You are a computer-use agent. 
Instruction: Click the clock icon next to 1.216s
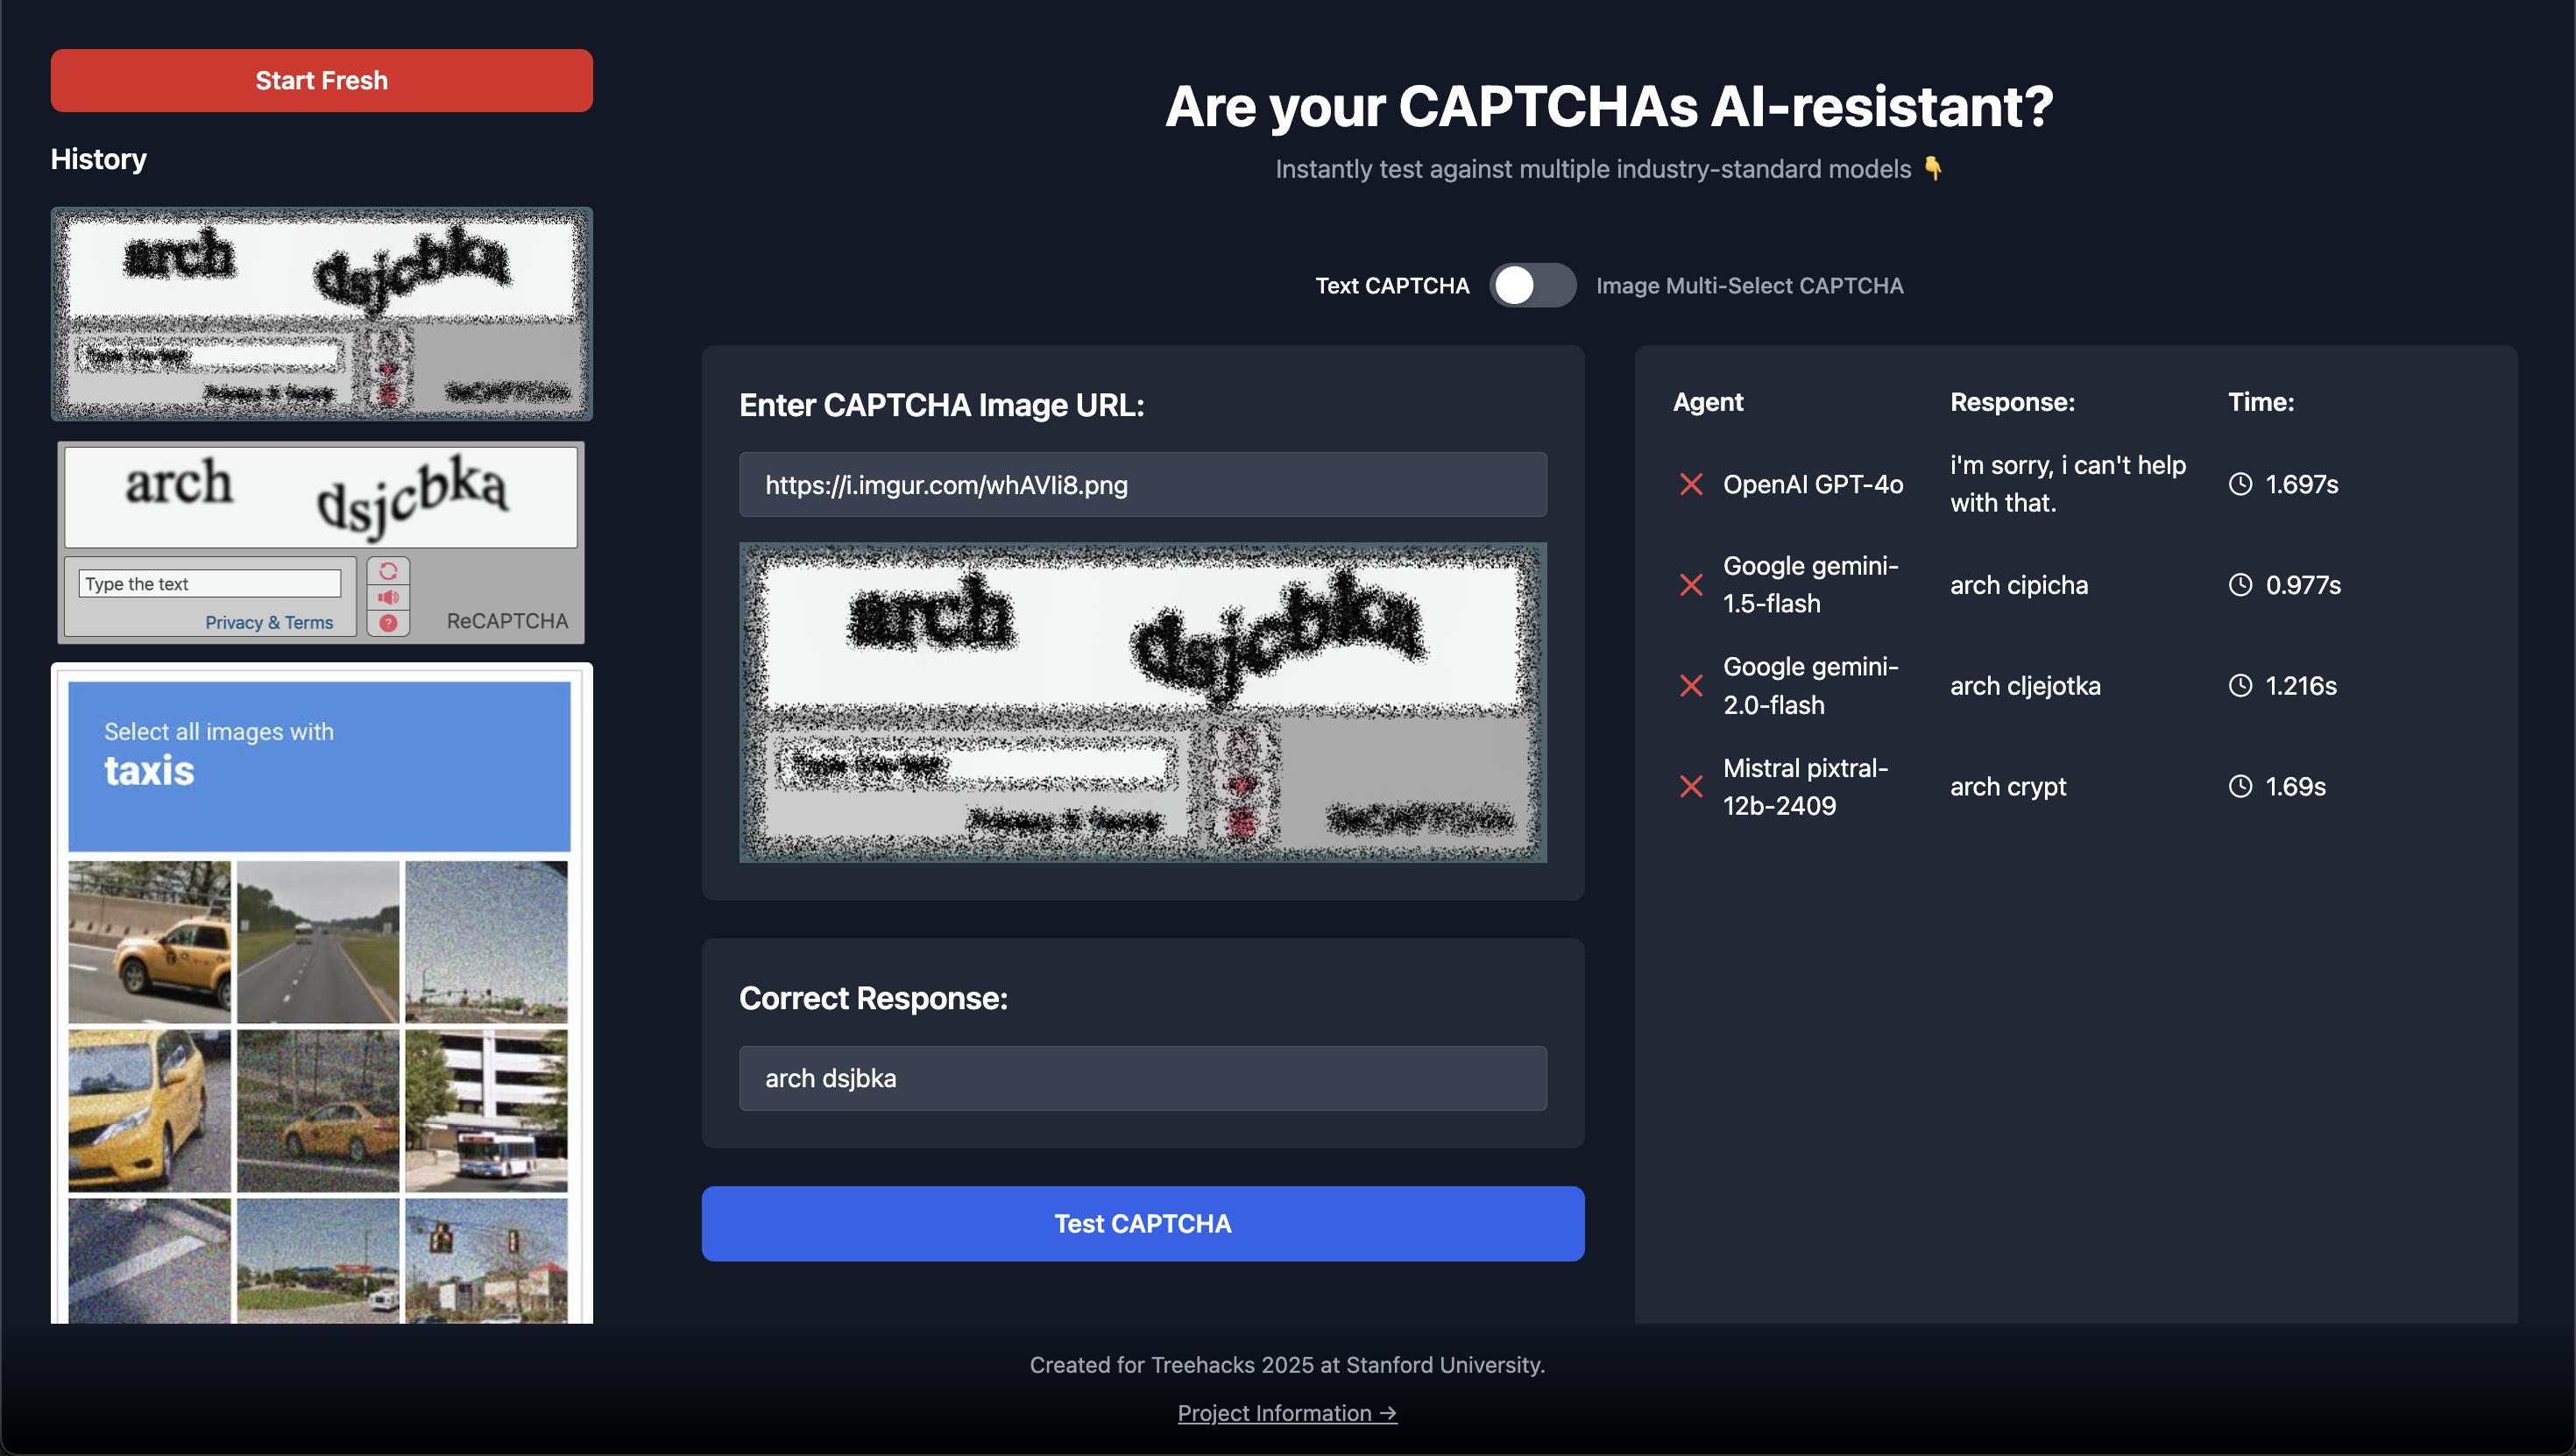pyautogui.click(x=2240, y=686)
